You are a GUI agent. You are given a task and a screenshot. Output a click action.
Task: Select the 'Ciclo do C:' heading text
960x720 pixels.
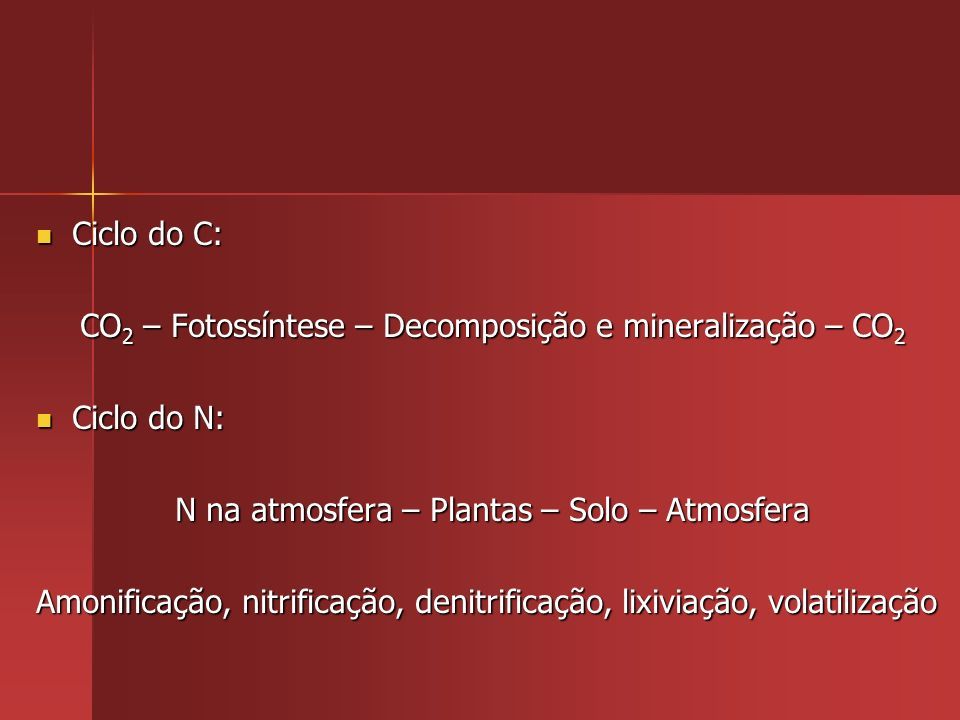[147, 234]
